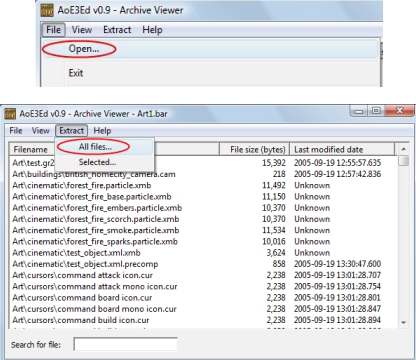416x360 pixels.
Task: Sort by Last modified date column header
Action: (x=342, y=149)
